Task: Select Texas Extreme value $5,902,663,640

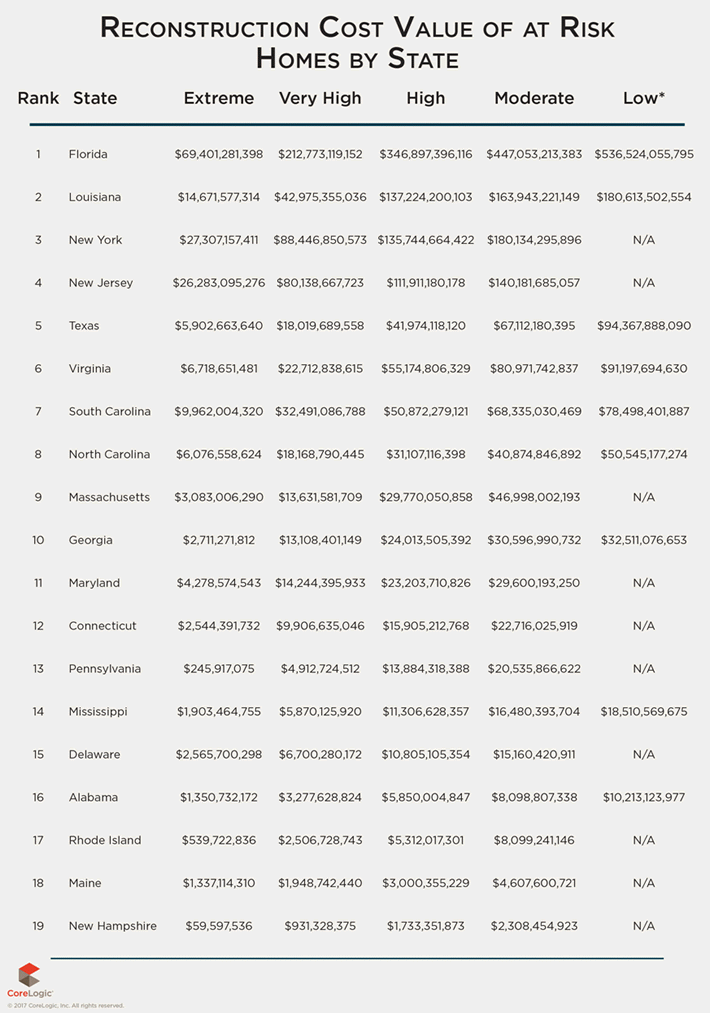Action: click(x=219, y=326)
